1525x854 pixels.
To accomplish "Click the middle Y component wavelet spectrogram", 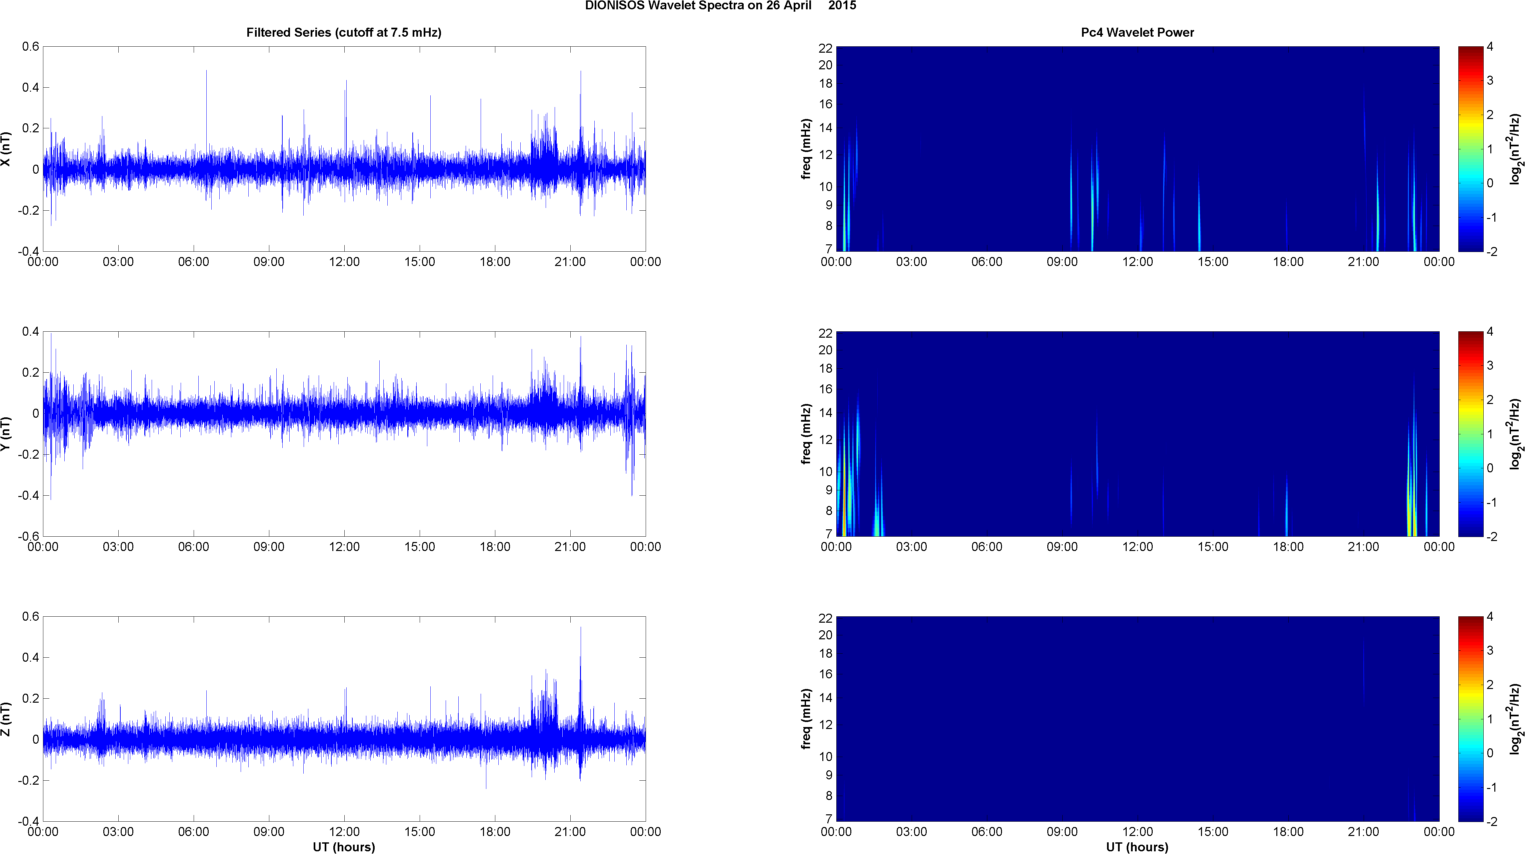I will click(x=1137, y=434).
